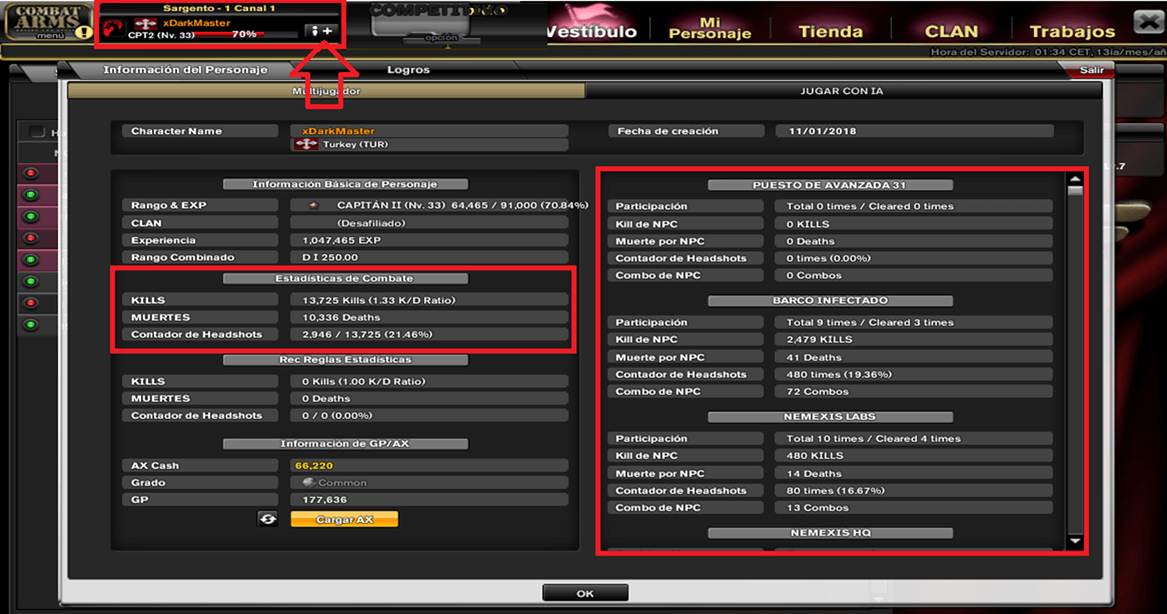Open Mi Personaje

pos(710,28)
